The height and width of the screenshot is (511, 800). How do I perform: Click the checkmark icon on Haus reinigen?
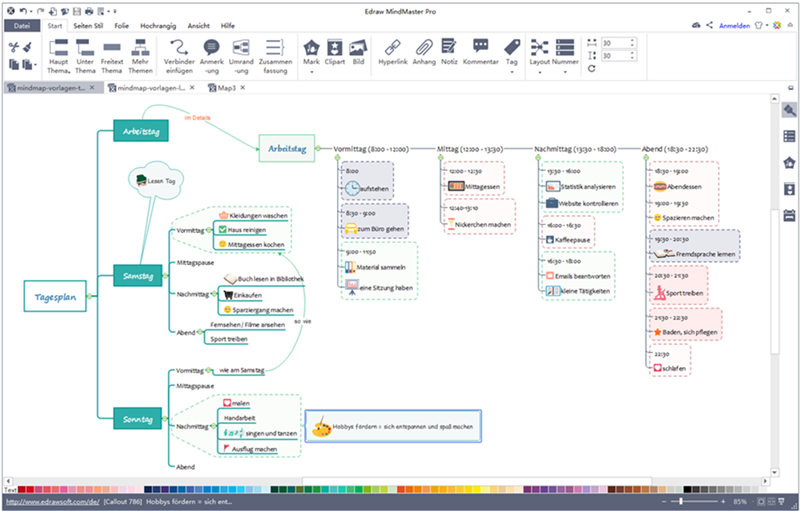(223, 230)
